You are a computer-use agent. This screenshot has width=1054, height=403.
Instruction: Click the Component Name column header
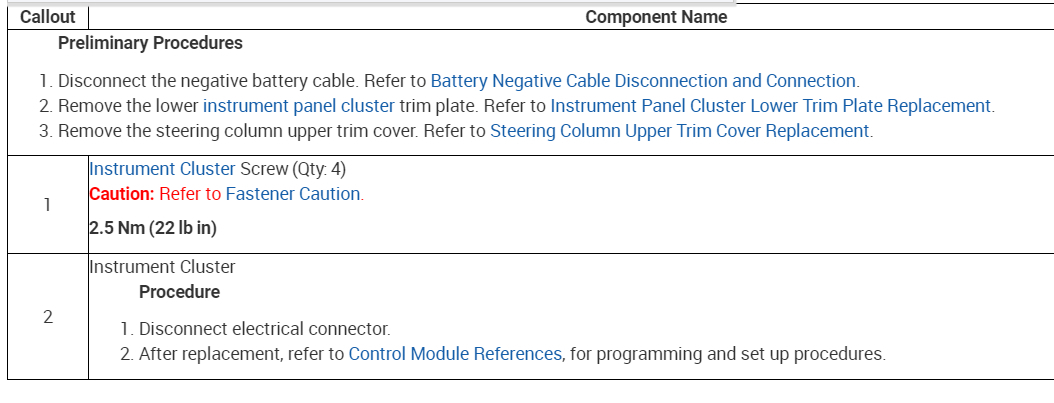[656, 17]
